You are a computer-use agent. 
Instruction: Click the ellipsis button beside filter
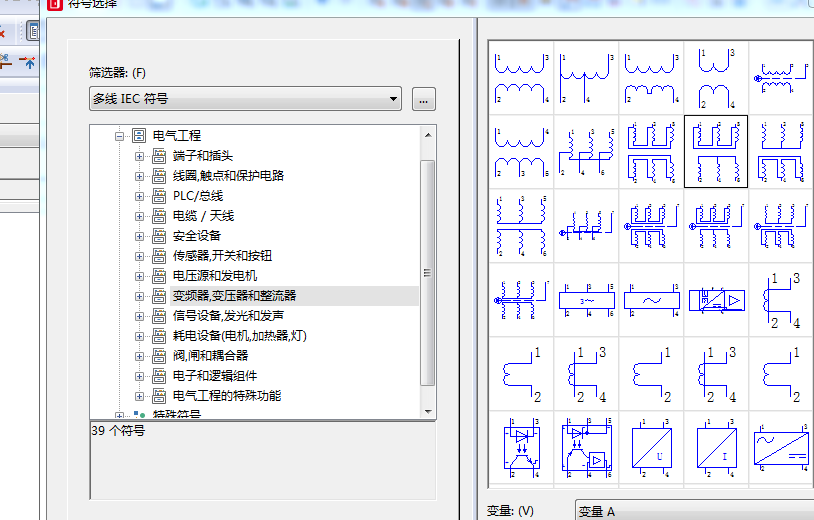tap(424, 99)
